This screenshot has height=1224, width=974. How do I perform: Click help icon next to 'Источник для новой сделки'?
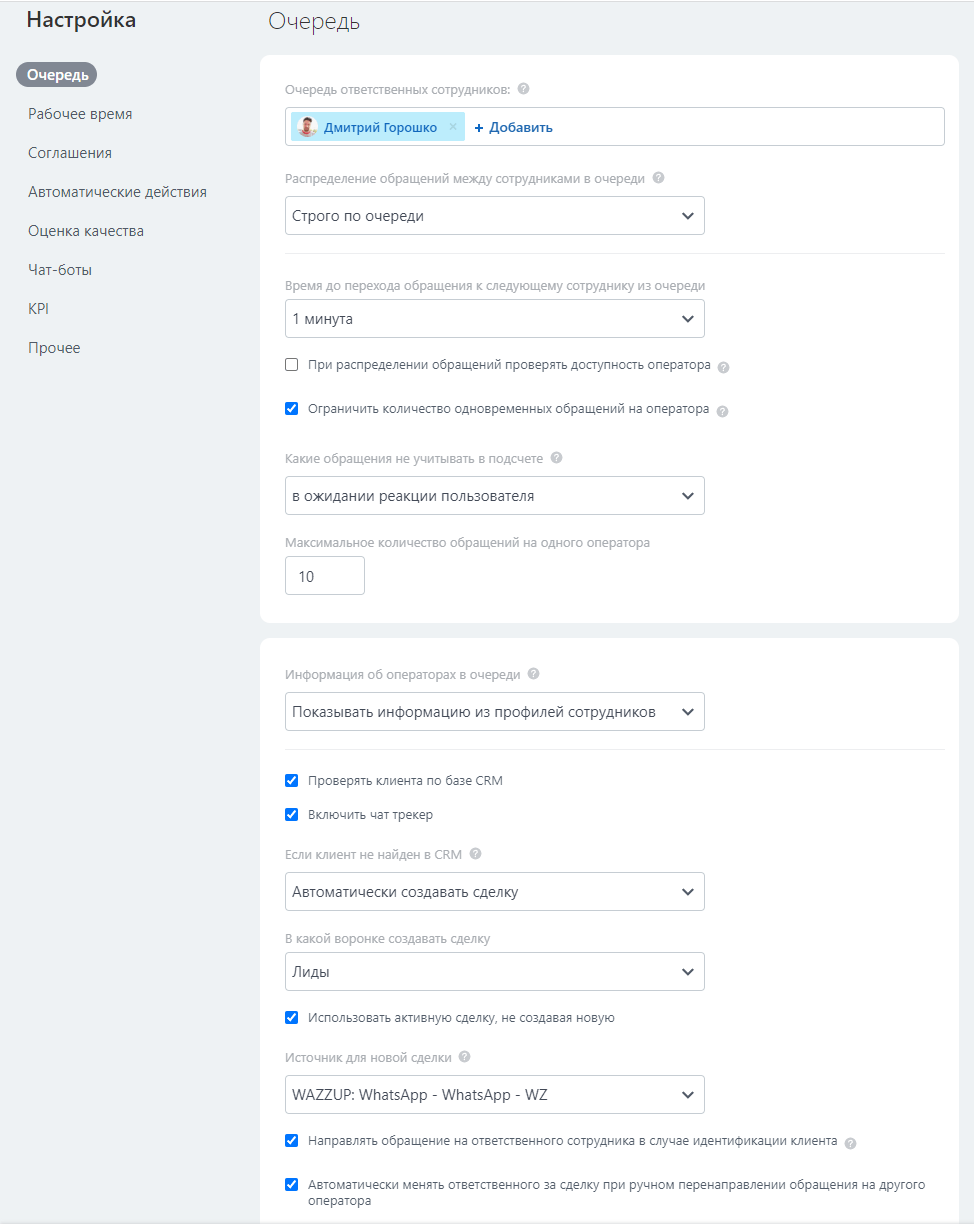pos(464,1057)
